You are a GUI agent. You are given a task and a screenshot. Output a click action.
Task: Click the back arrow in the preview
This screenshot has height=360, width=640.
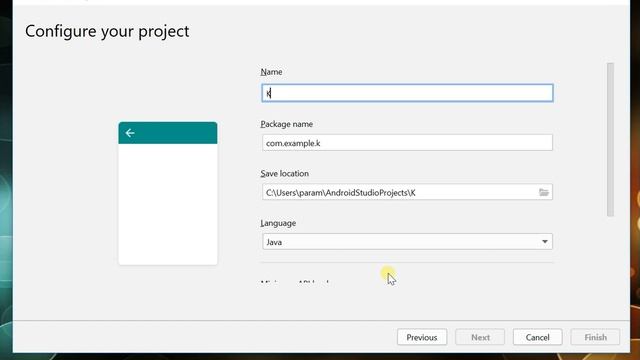pos(130,133)
